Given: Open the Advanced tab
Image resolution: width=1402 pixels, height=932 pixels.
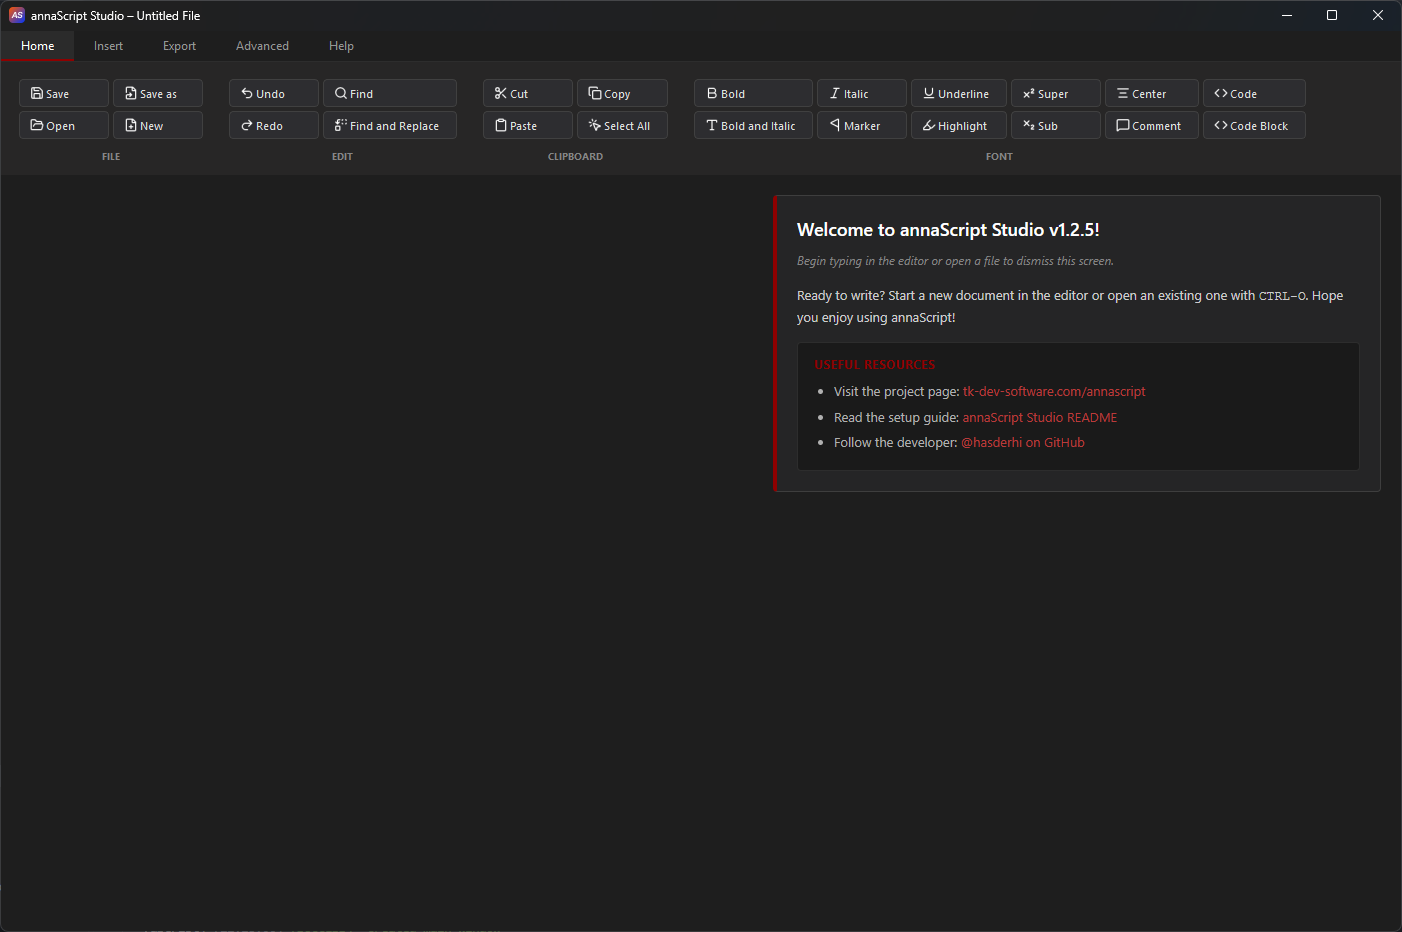Looking at the screenshot, I should (x=262, y=46).
